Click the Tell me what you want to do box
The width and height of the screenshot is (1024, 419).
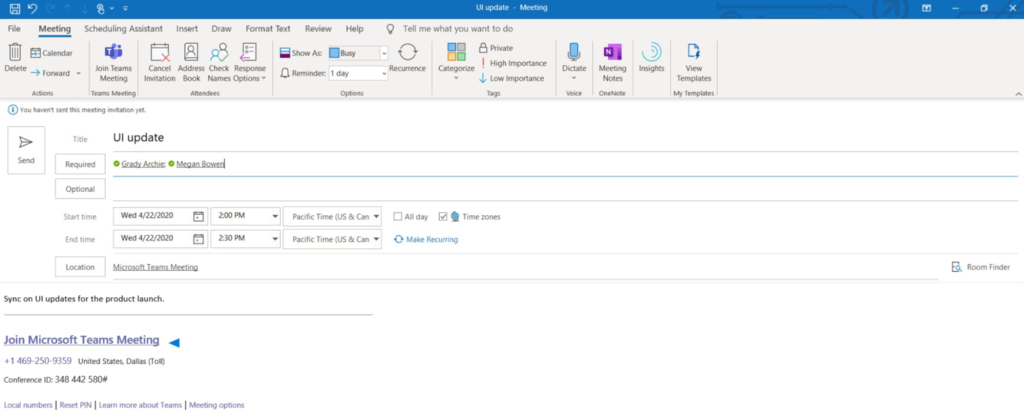coord(458,29)
